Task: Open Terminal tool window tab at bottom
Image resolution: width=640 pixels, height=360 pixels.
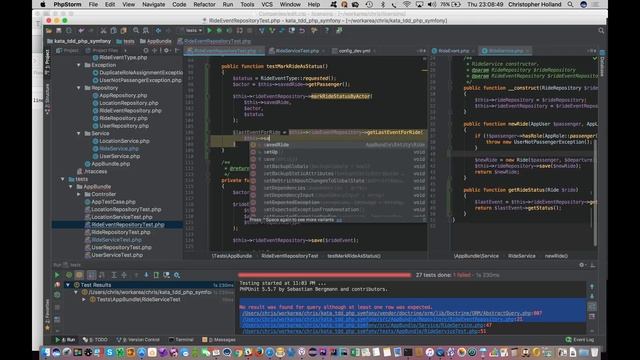Action: pyautogui.click(x=181, y=340)
